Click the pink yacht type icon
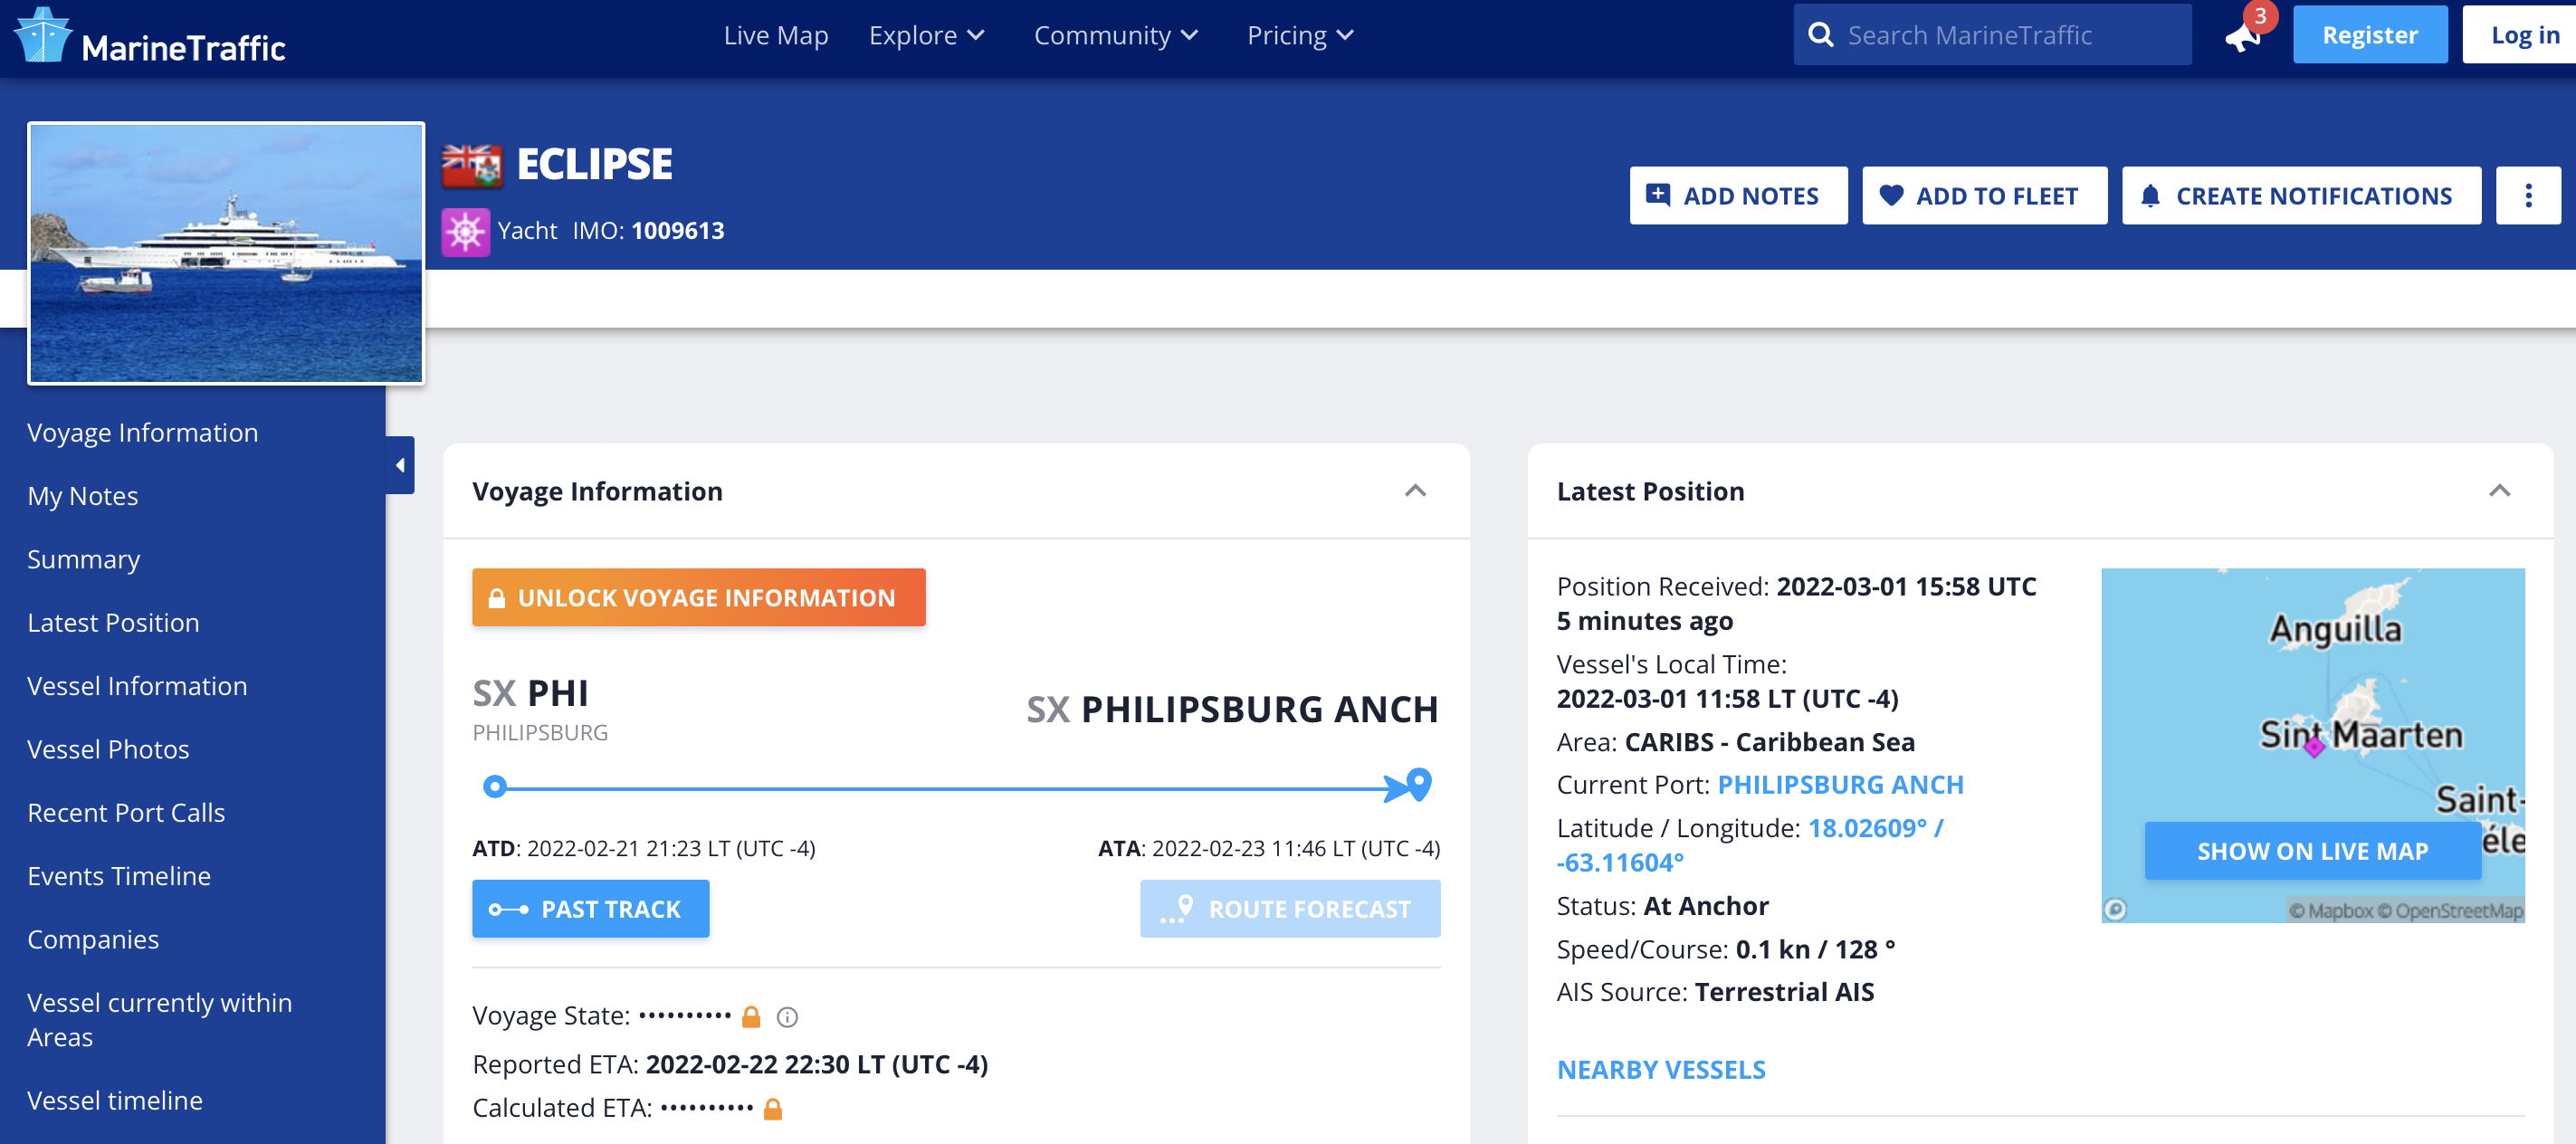This screenshot has height=1144, width=2576. tap(466, 232)
